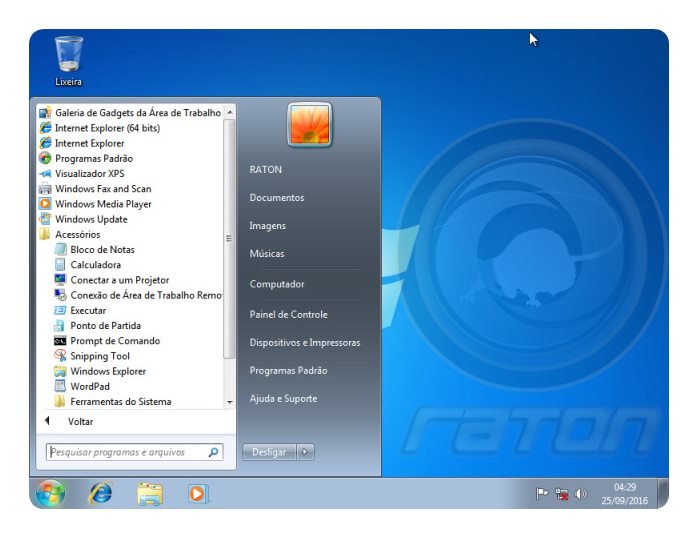698x538 pixels.
Task: Click the Desligar button
Action: [x=269, y=452]
